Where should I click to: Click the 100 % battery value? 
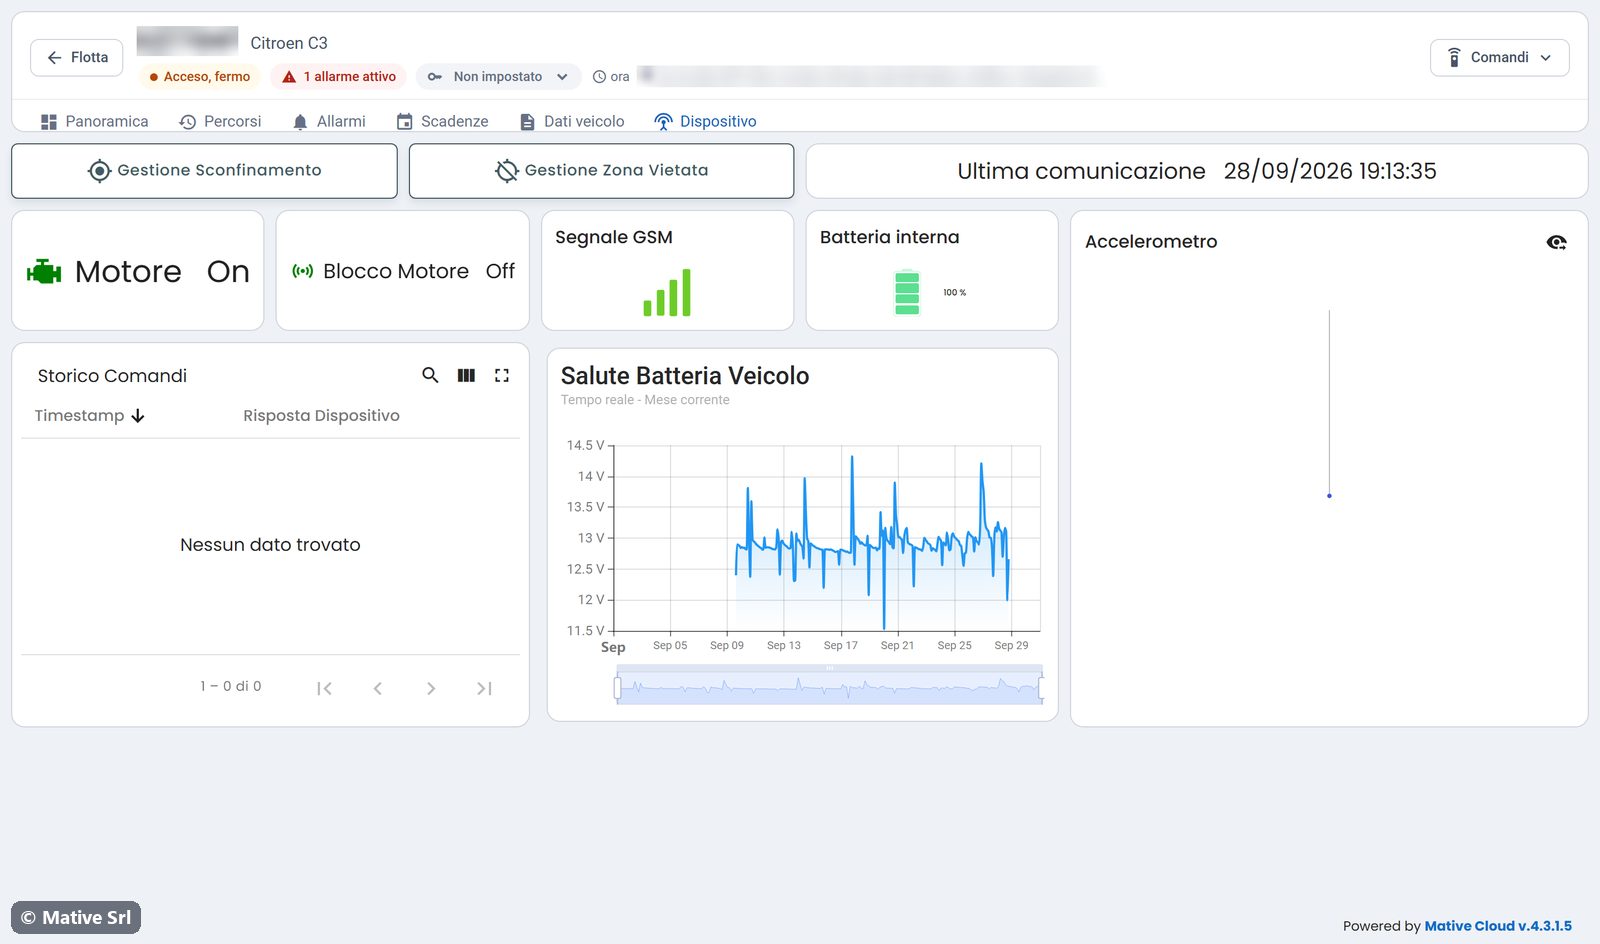click(x=955, y=293)
